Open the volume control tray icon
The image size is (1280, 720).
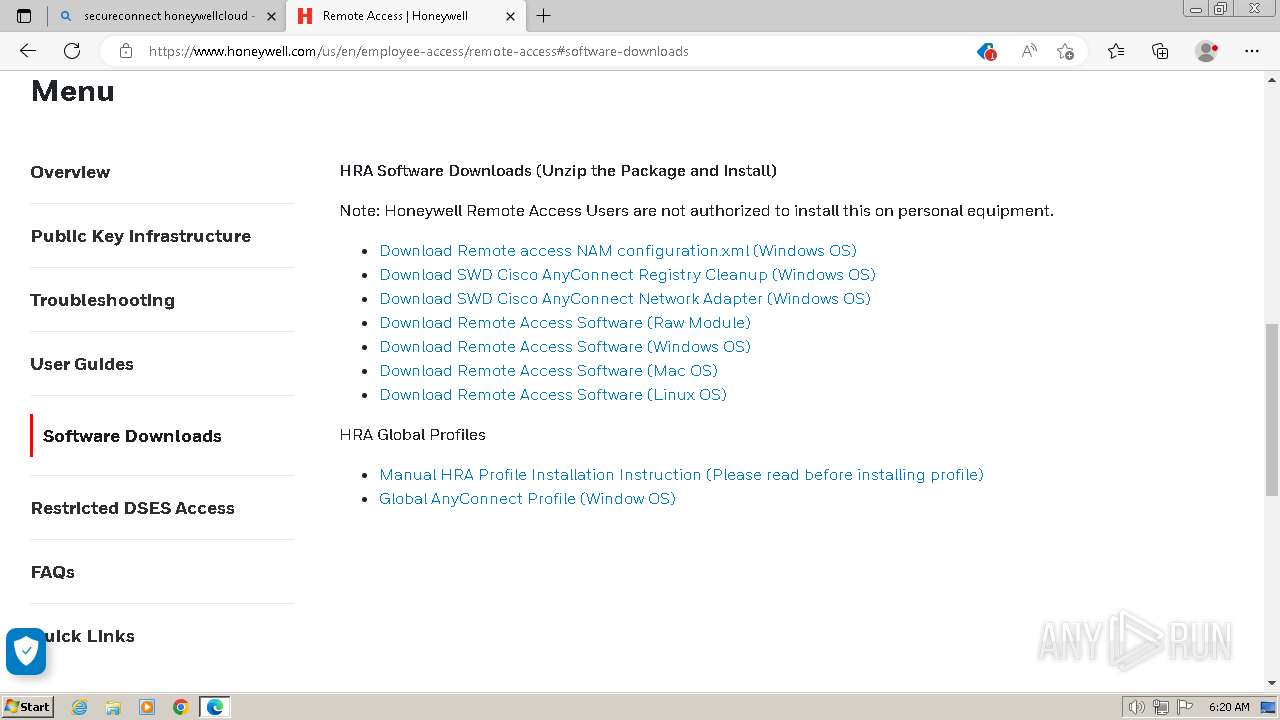pyautogui.click(x=1136, y=707)
